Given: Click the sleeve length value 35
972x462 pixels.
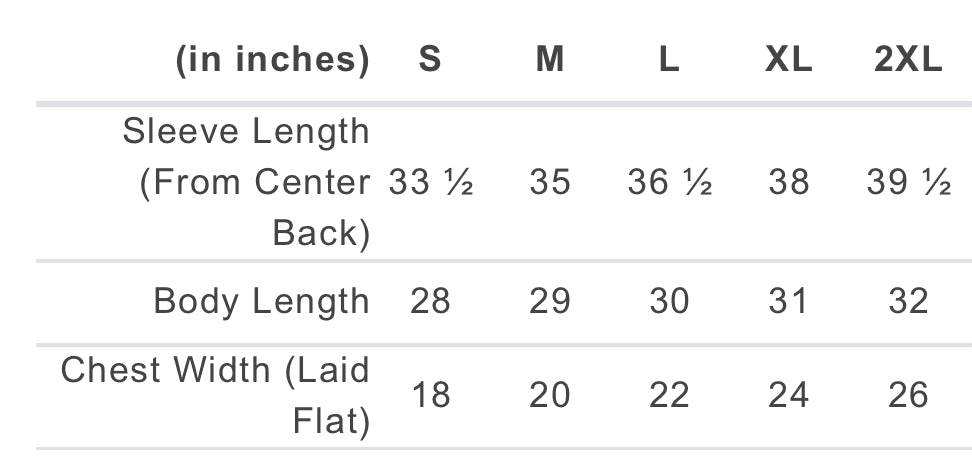Looking at the screenshot, I should (x=550, y=183).
